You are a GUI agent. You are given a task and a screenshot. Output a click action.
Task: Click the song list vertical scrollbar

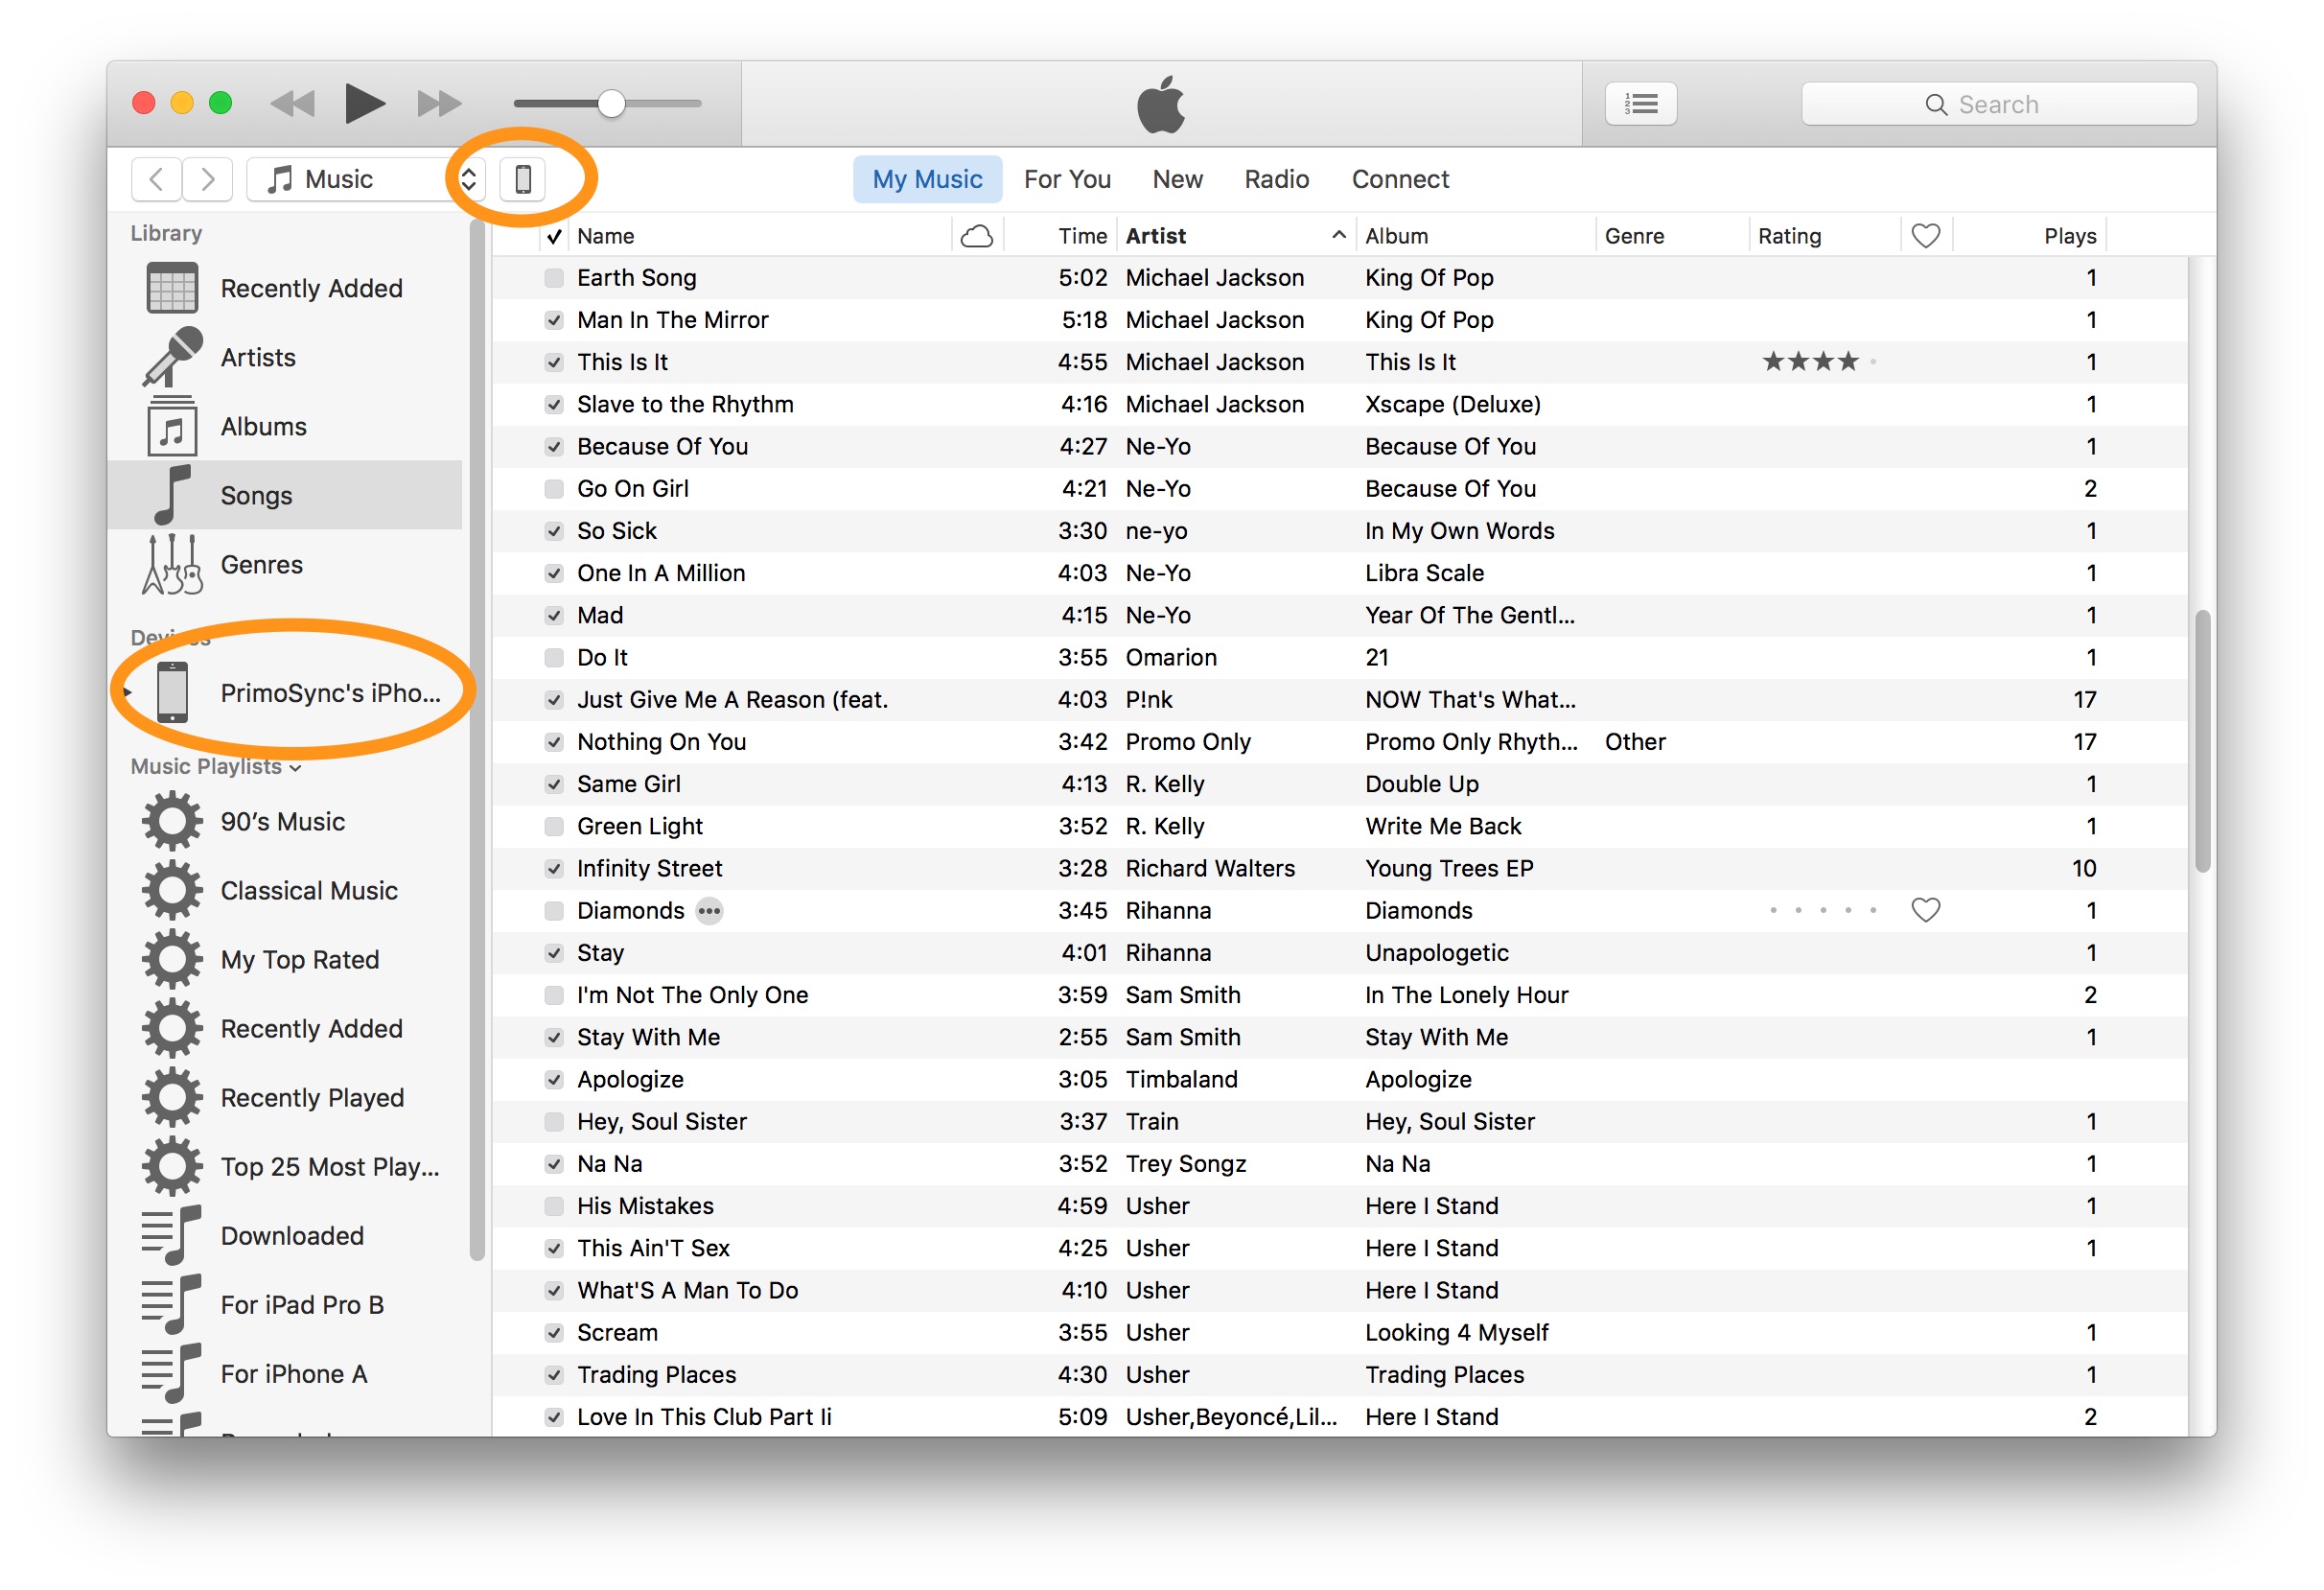(2202, 740)
